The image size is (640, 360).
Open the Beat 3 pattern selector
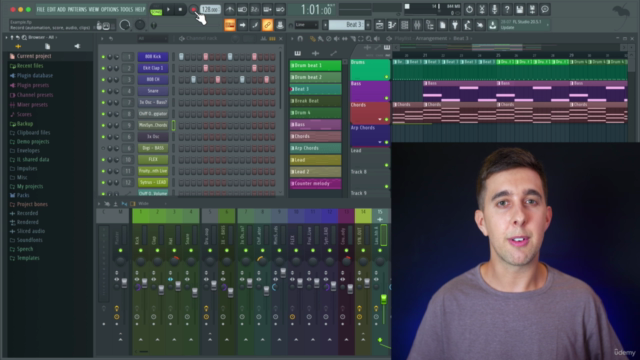click(x=347, y=25)
